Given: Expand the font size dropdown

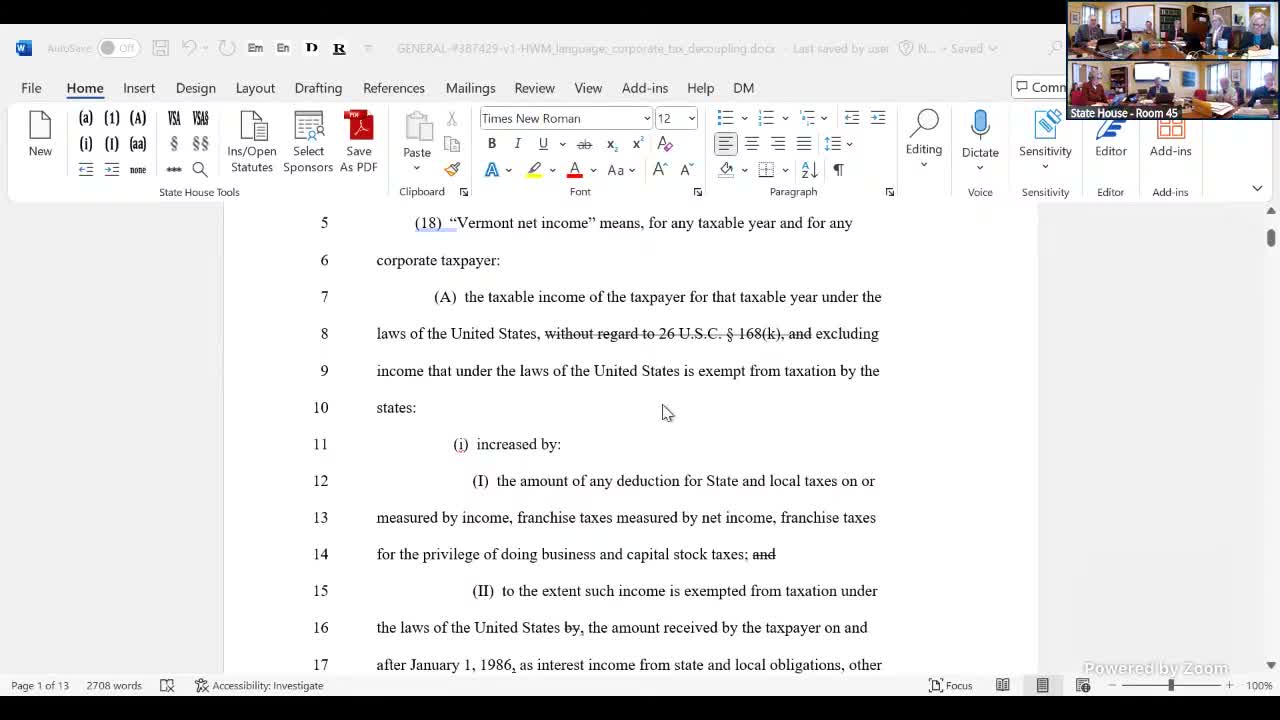Looking at the screenshot, I should click(691, 118).
